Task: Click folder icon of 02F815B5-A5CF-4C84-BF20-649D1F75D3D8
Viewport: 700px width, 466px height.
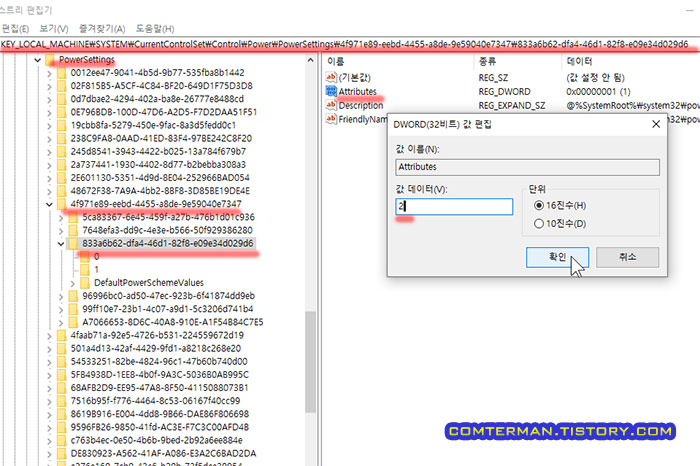Action: (x=62, y=86)
